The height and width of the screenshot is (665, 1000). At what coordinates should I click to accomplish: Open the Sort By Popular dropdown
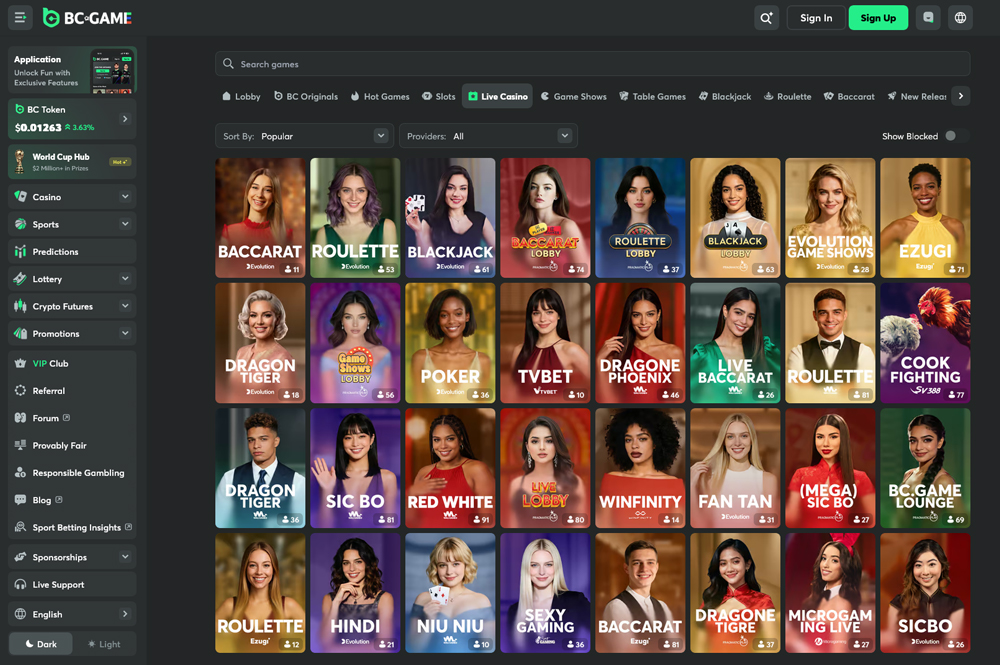(304, 136)
